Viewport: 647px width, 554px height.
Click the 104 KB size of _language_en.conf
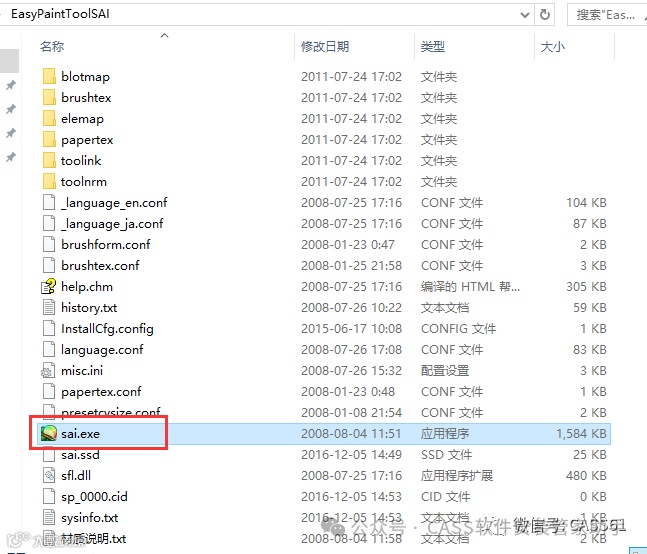pos(586,203)
